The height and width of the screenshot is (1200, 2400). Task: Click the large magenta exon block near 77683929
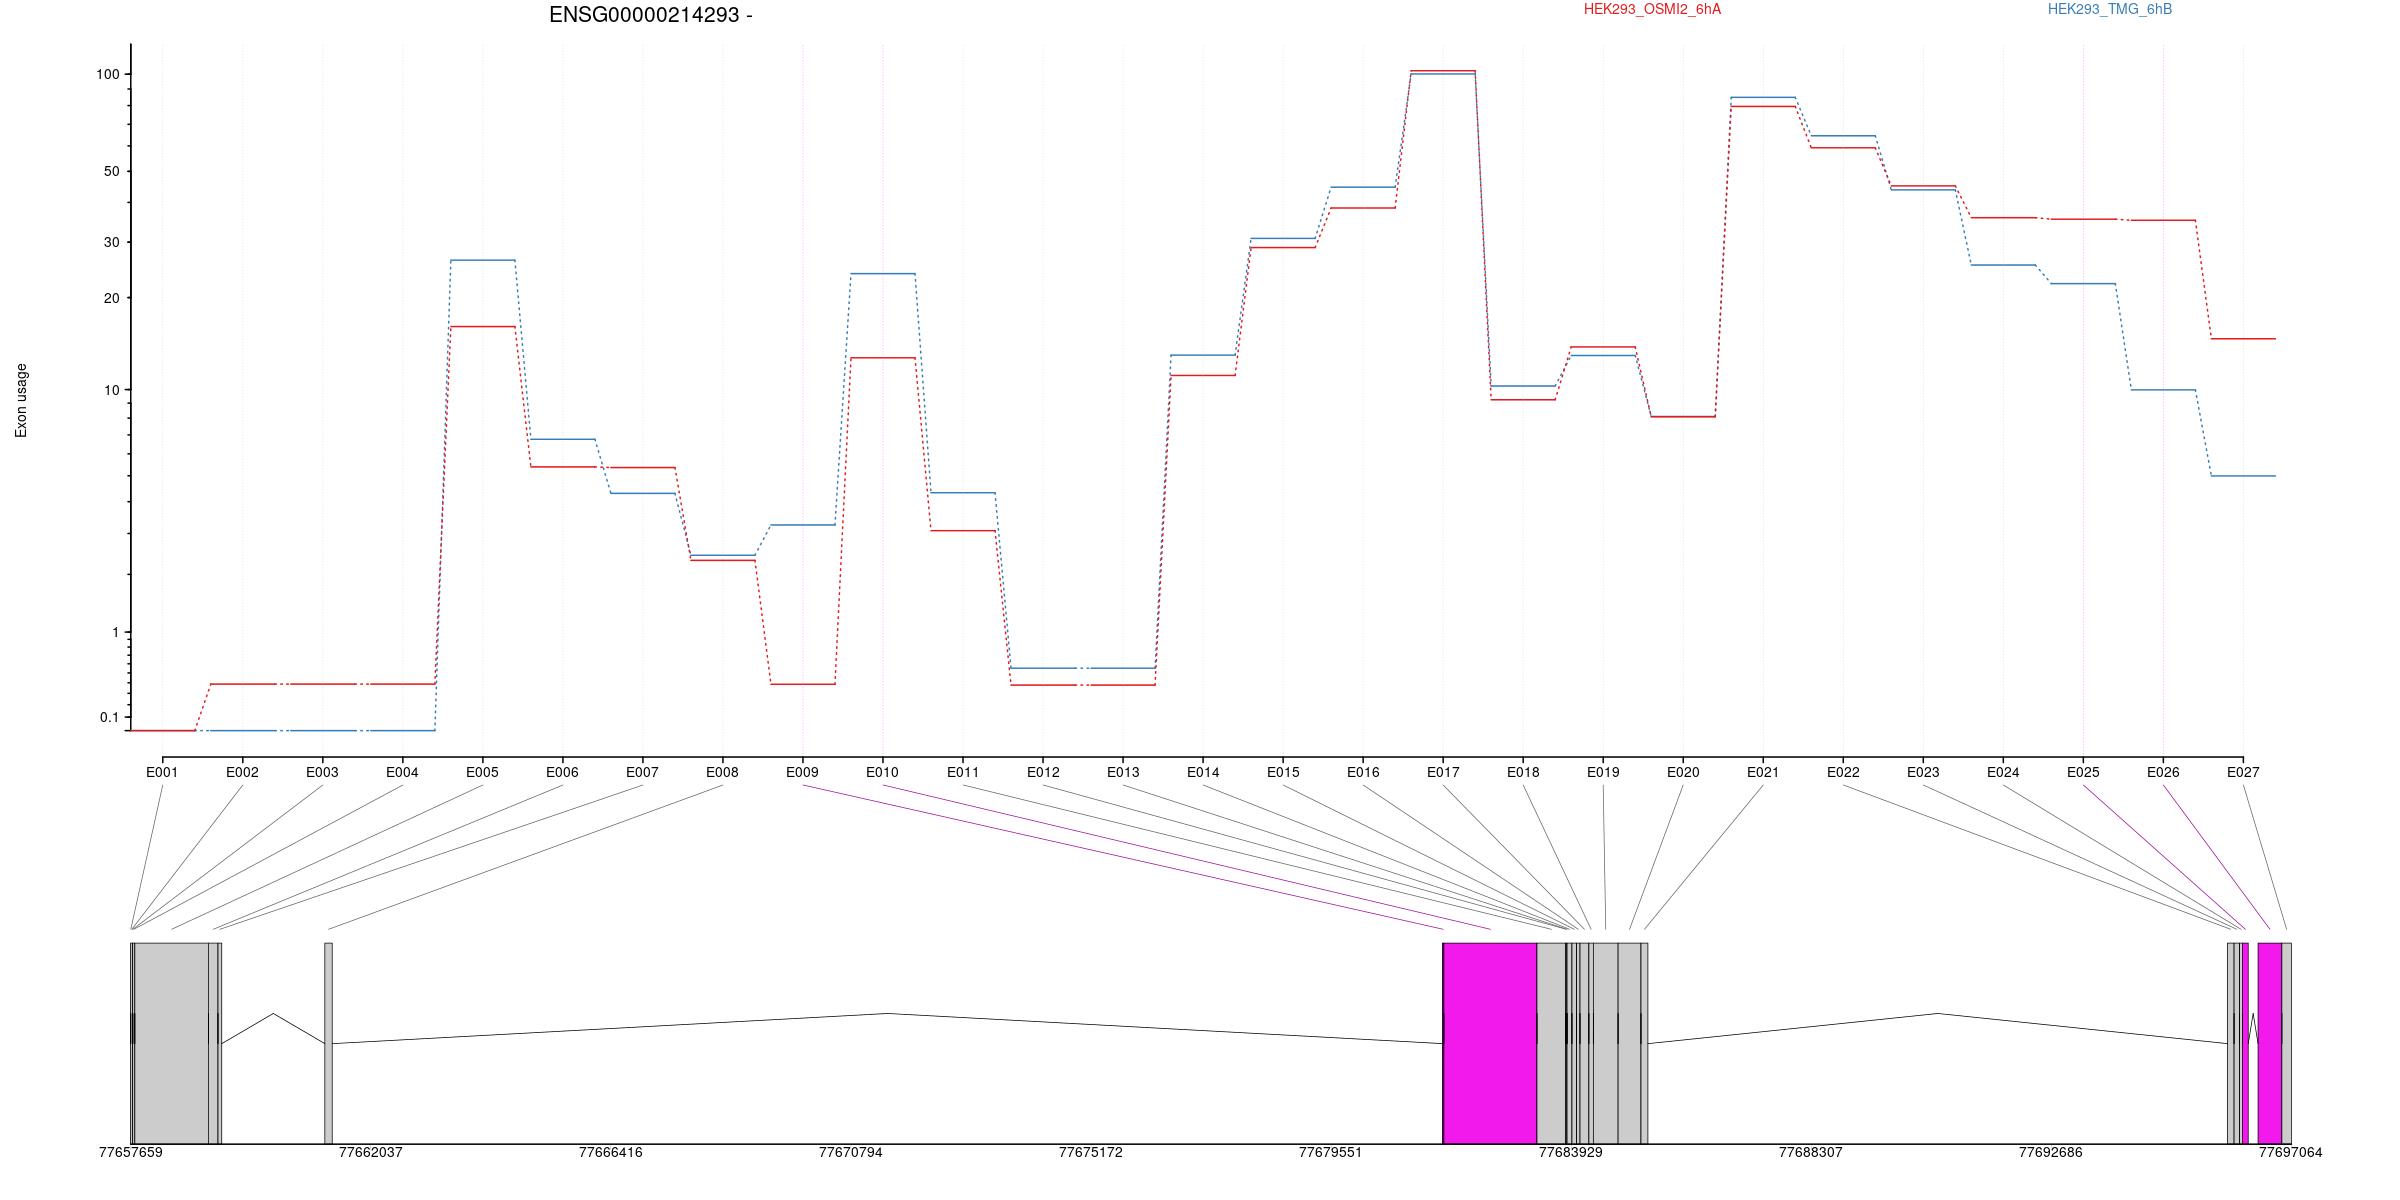[x=1490, y=1043]
